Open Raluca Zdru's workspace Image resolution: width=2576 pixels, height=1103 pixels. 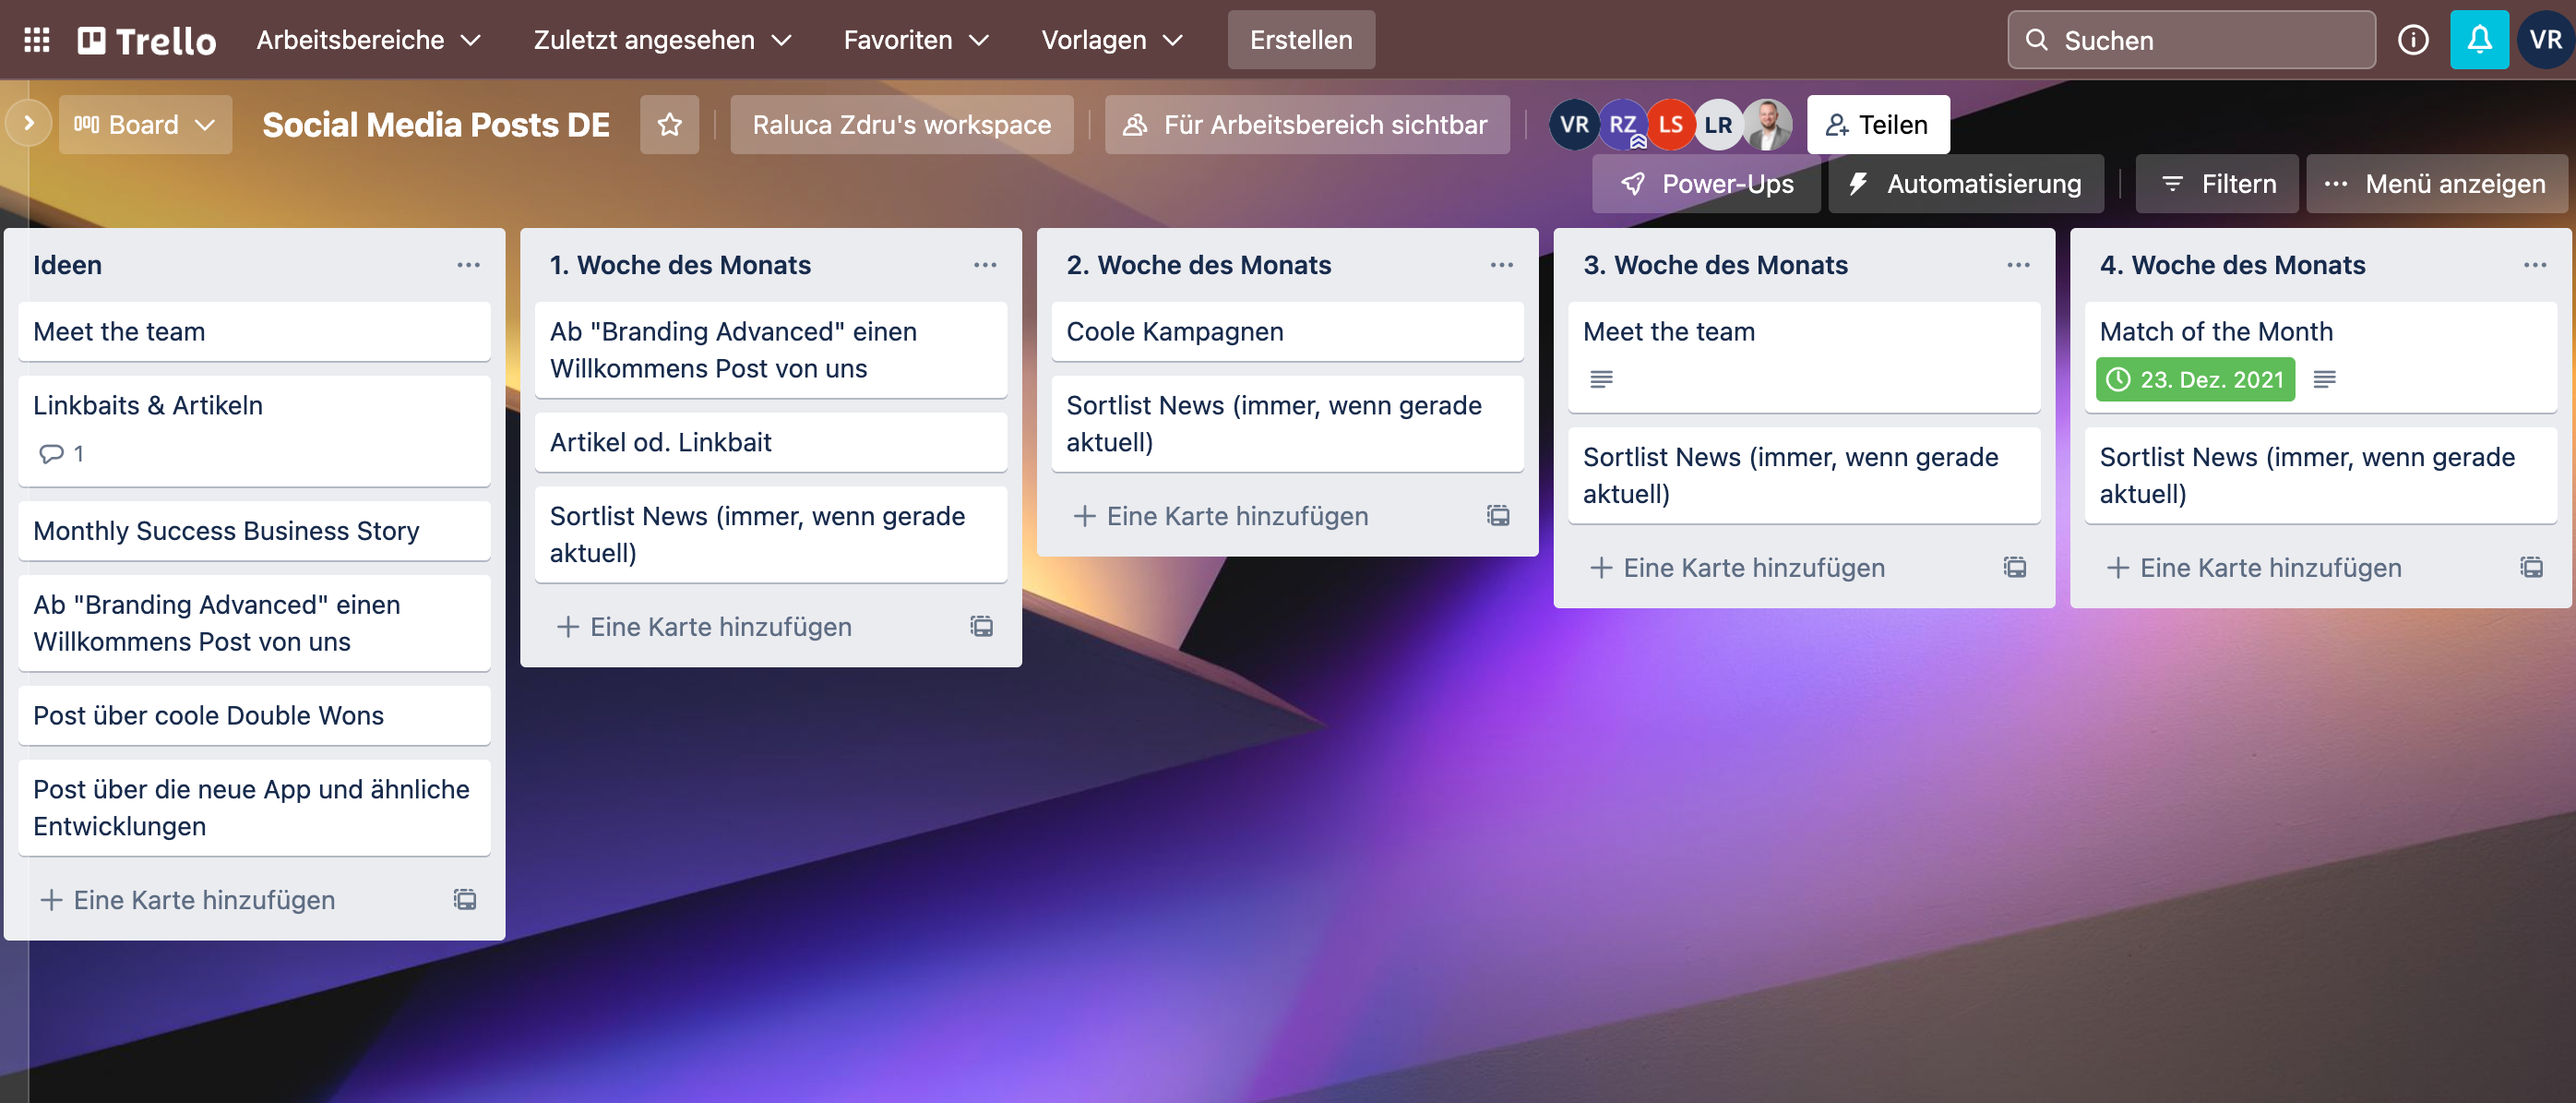click(901, 125)
